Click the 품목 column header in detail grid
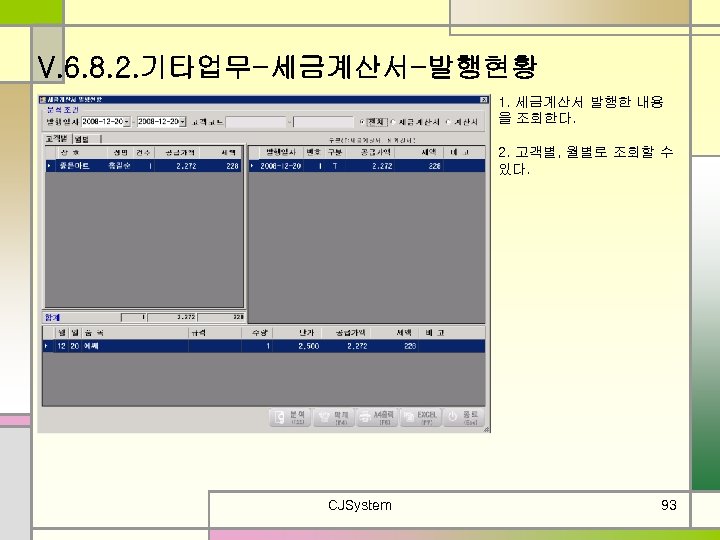 [135, 333]
